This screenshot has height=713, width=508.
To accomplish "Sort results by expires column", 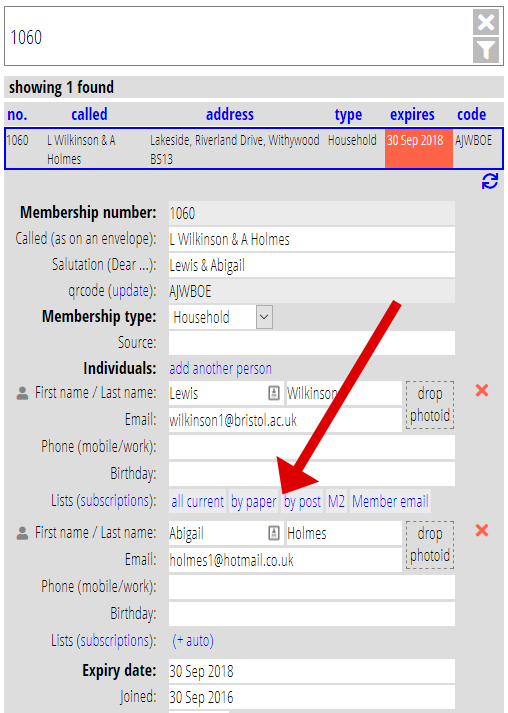I will coord(412,115).
